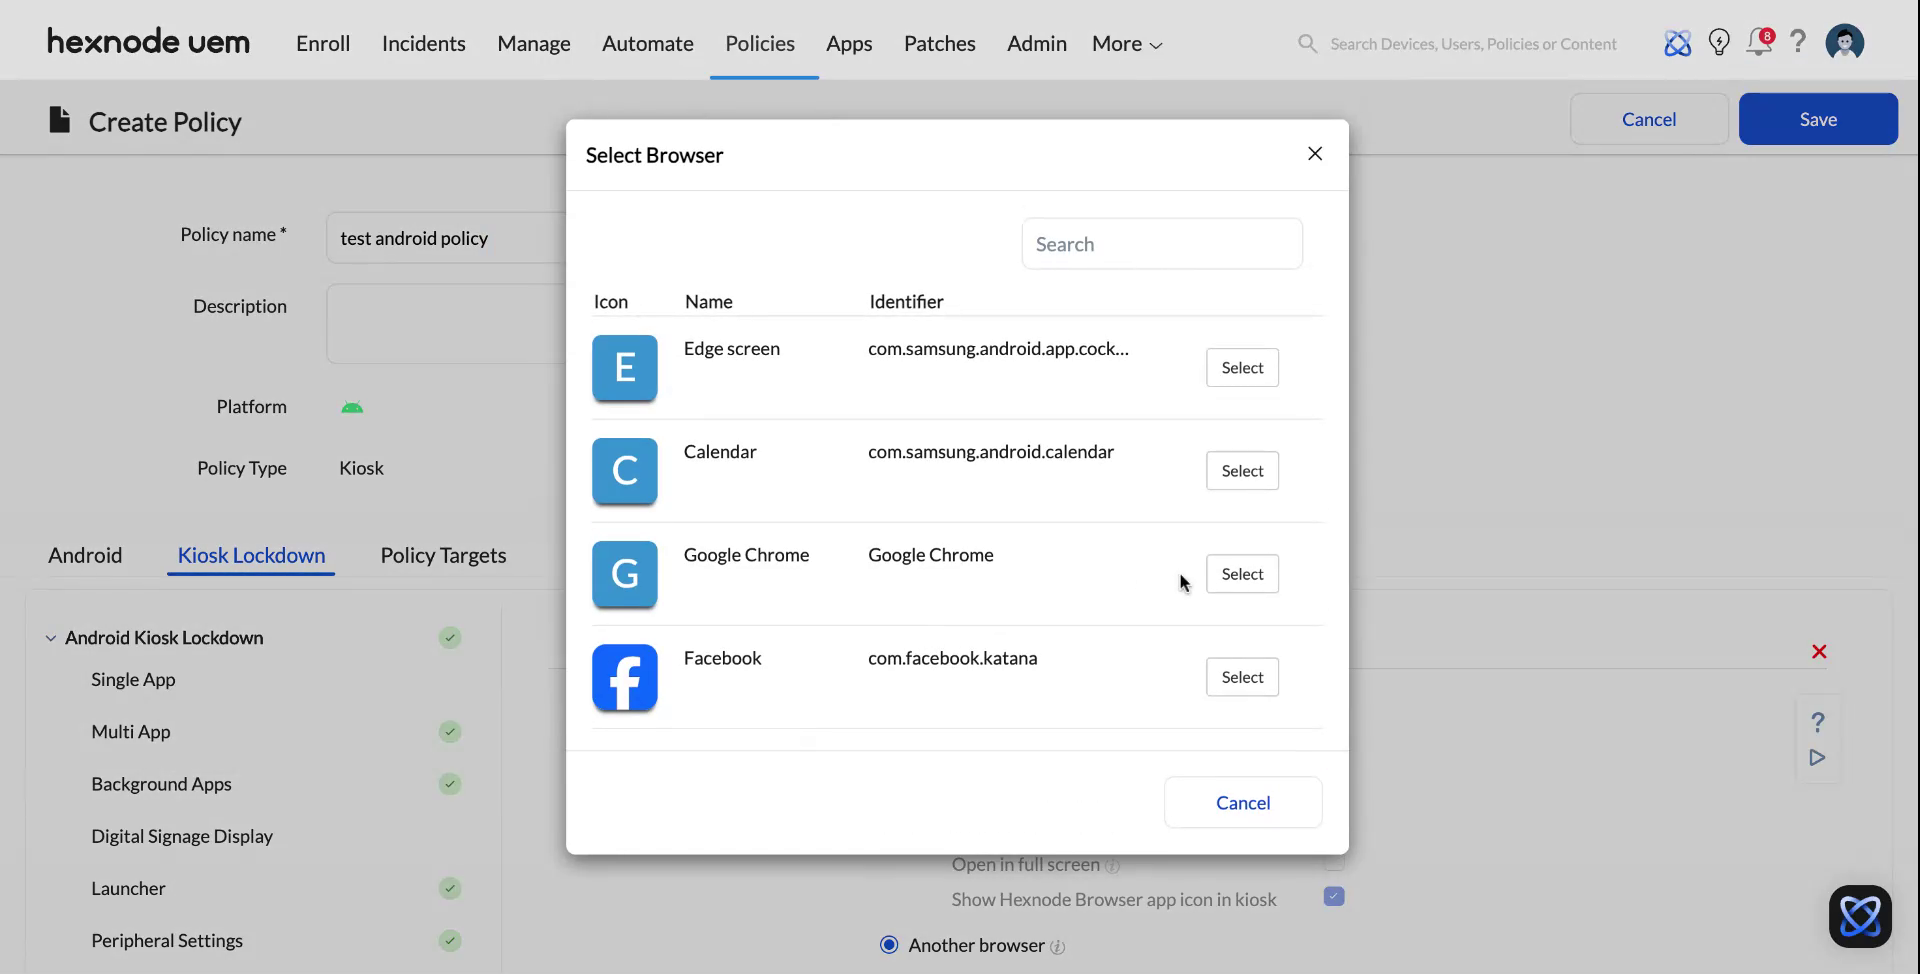Click the search magnifier in the top bar
1920x974 pixels.
coord(1307,43)
